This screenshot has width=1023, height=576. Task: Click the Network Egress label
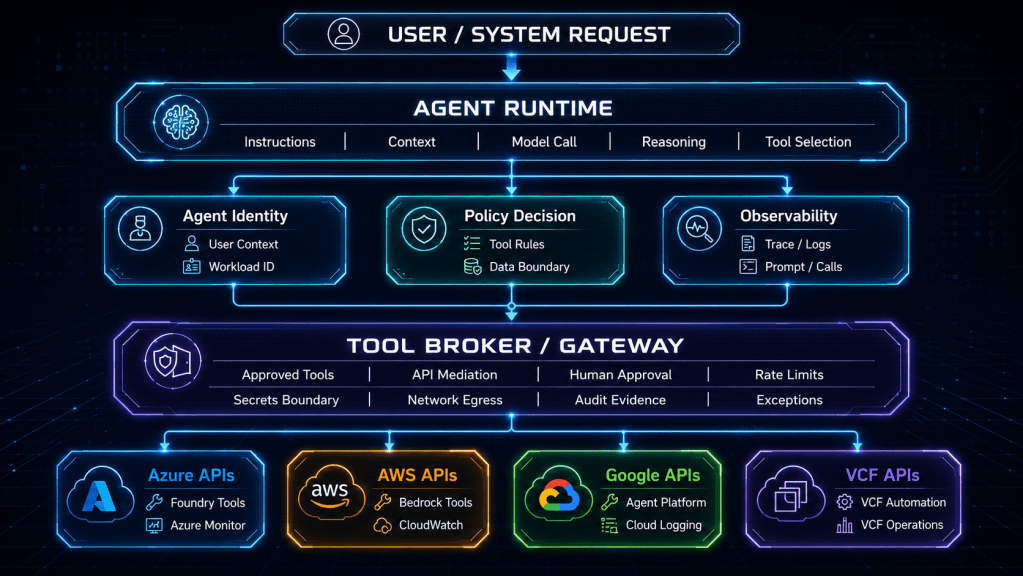pyautogui.click(x=455, y=400)
